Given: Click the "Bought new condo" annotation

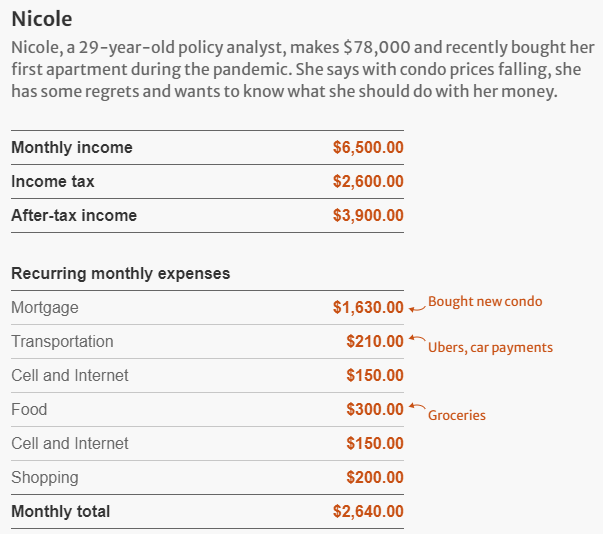Looking at the screenshot, I should point(485,301).
